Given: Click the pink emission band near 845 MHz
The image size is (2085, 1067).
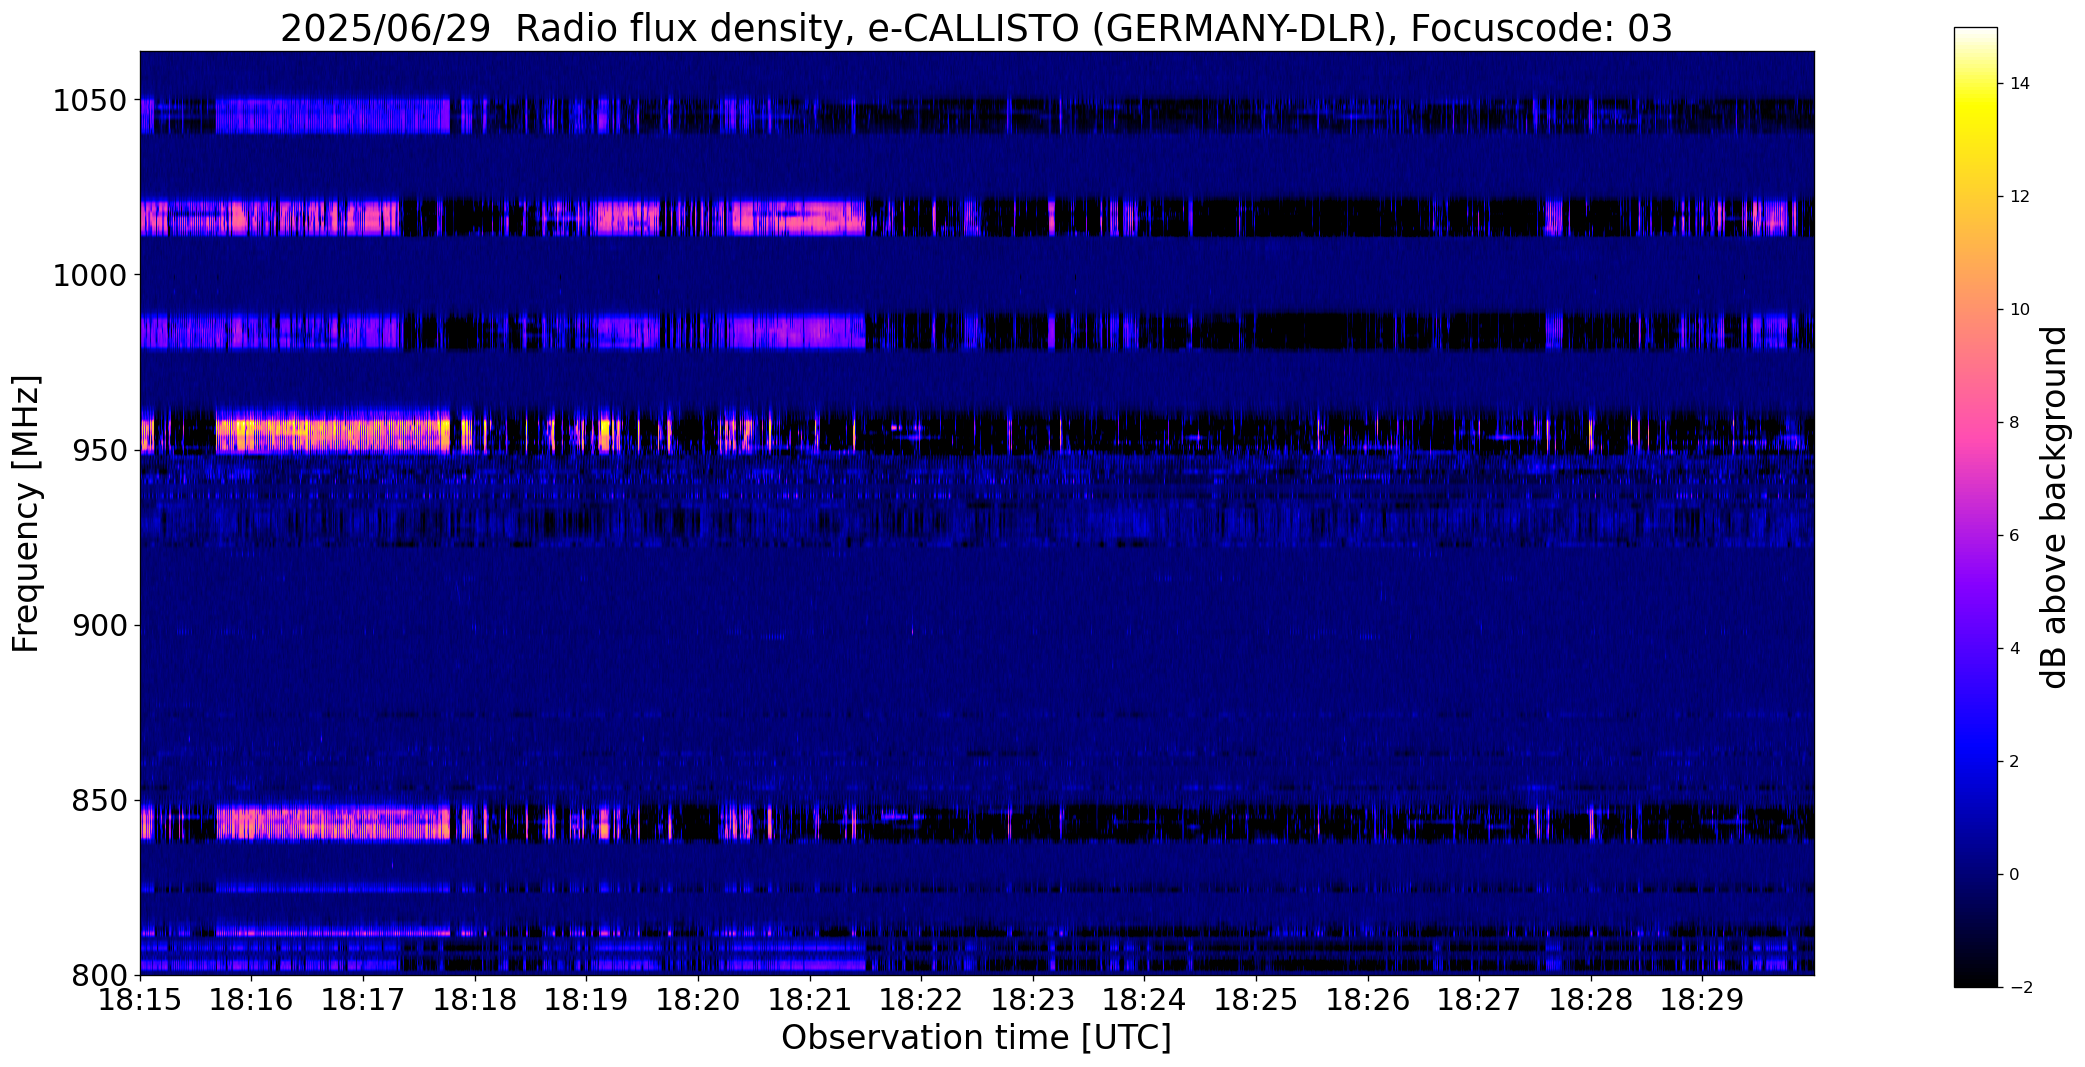Looking at the screenshot, I should pos(333,824).
